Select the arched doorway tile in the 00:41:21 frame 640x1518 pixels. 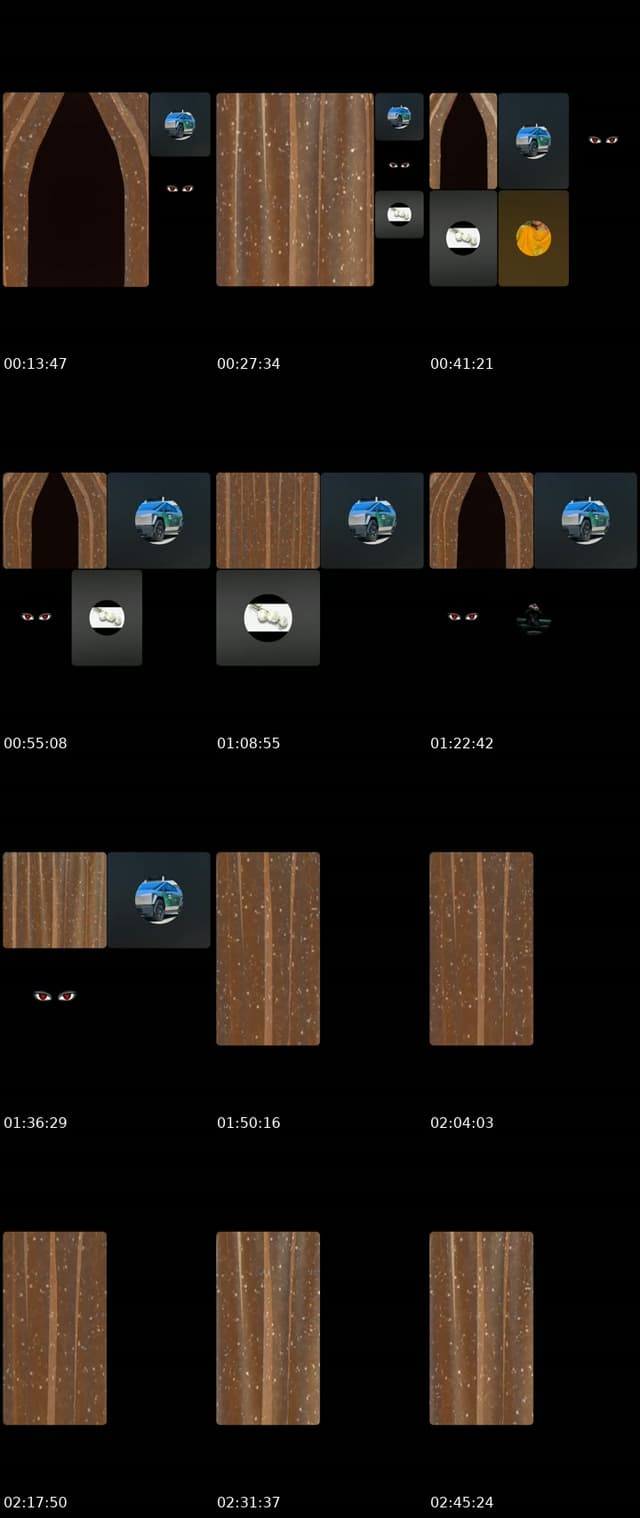pyautogui.click(x=463, y=141)
